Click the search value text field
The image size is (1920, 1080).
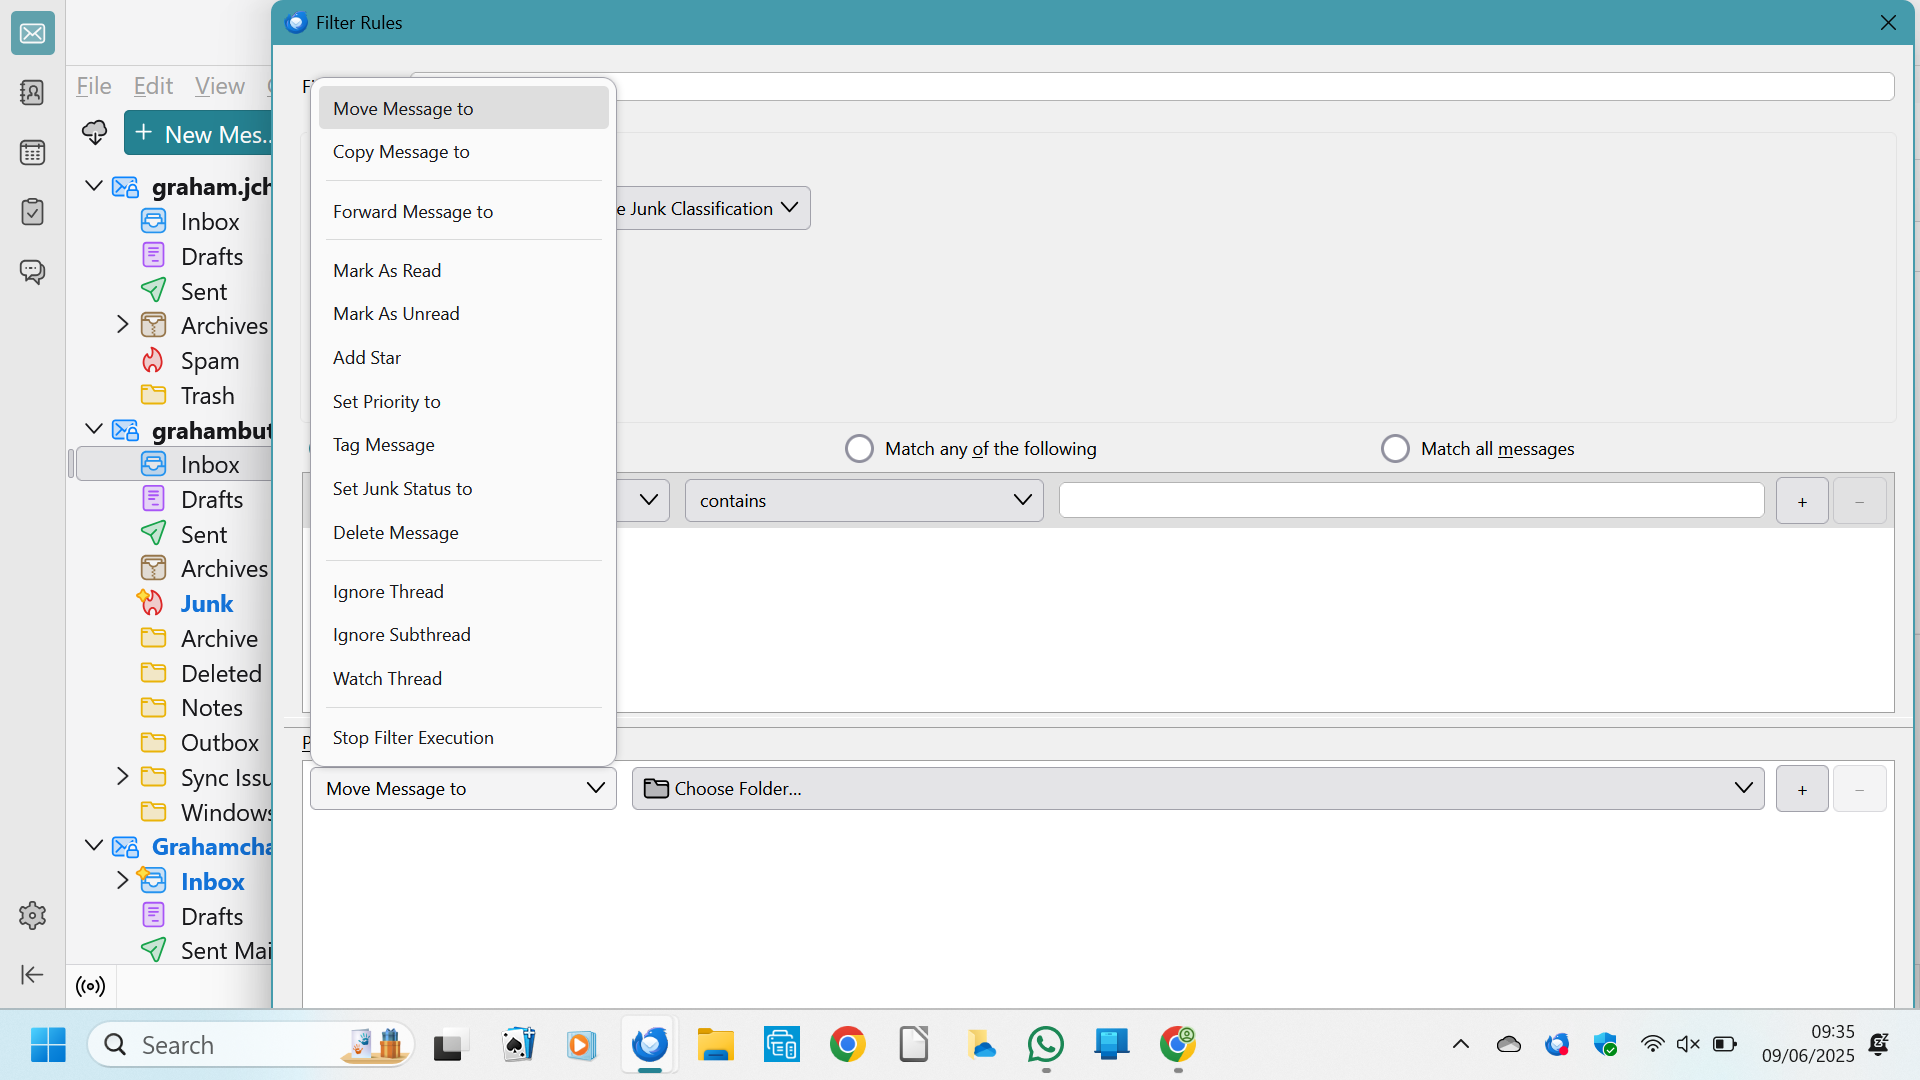pyautogui.click(x=1411, y=501)
